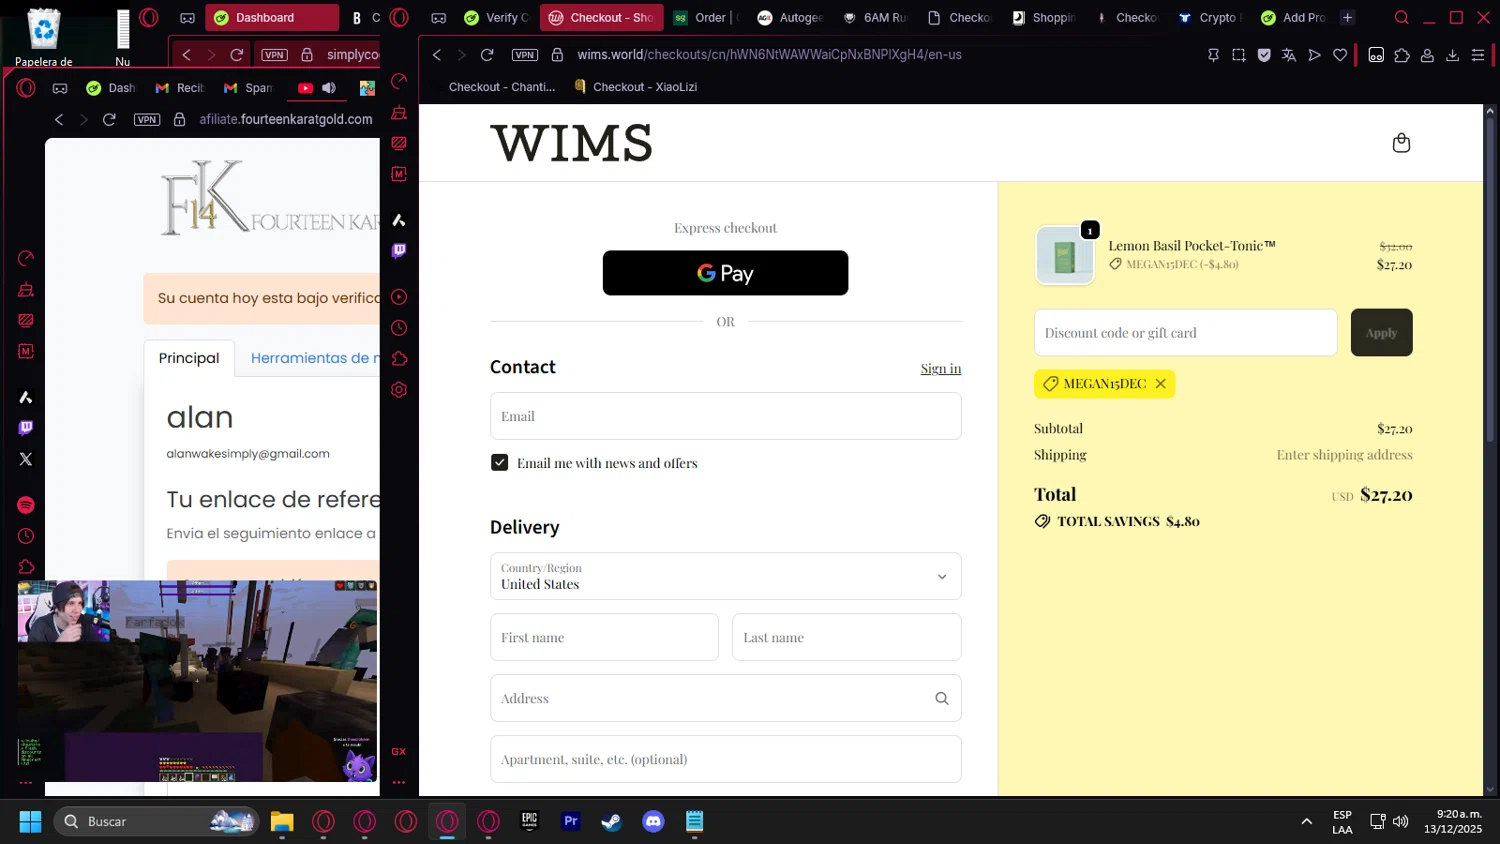This screenshot has height=844, width=1500.
Task: Select the Dashboard tab in the back window
Action: [x=272, y=18]
